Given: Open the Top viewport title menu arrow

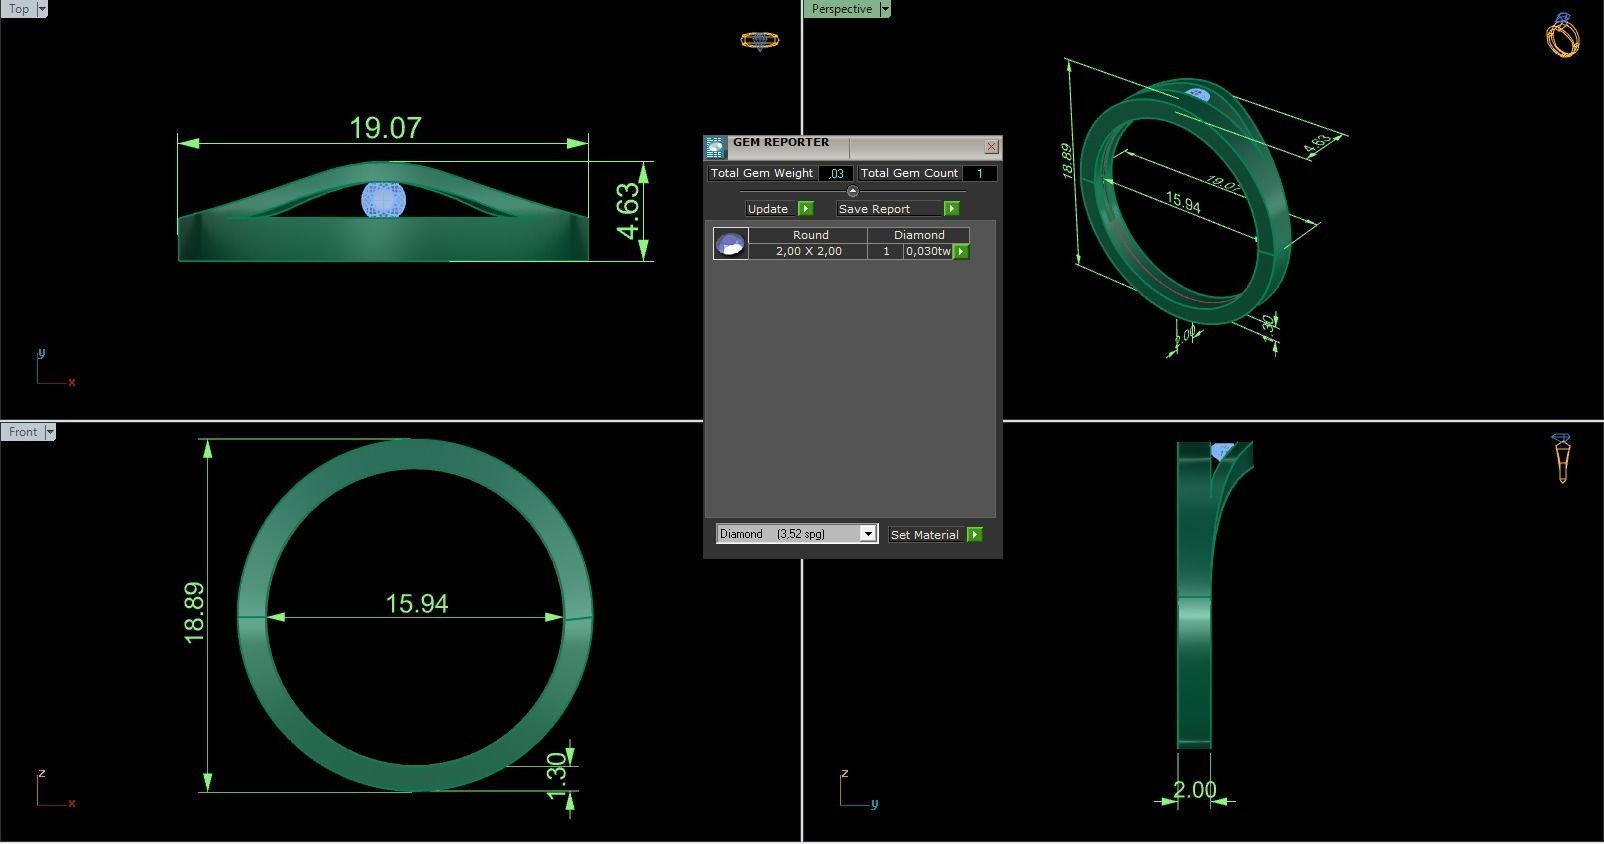Looking at the screenshot, I should coord(41,9).
